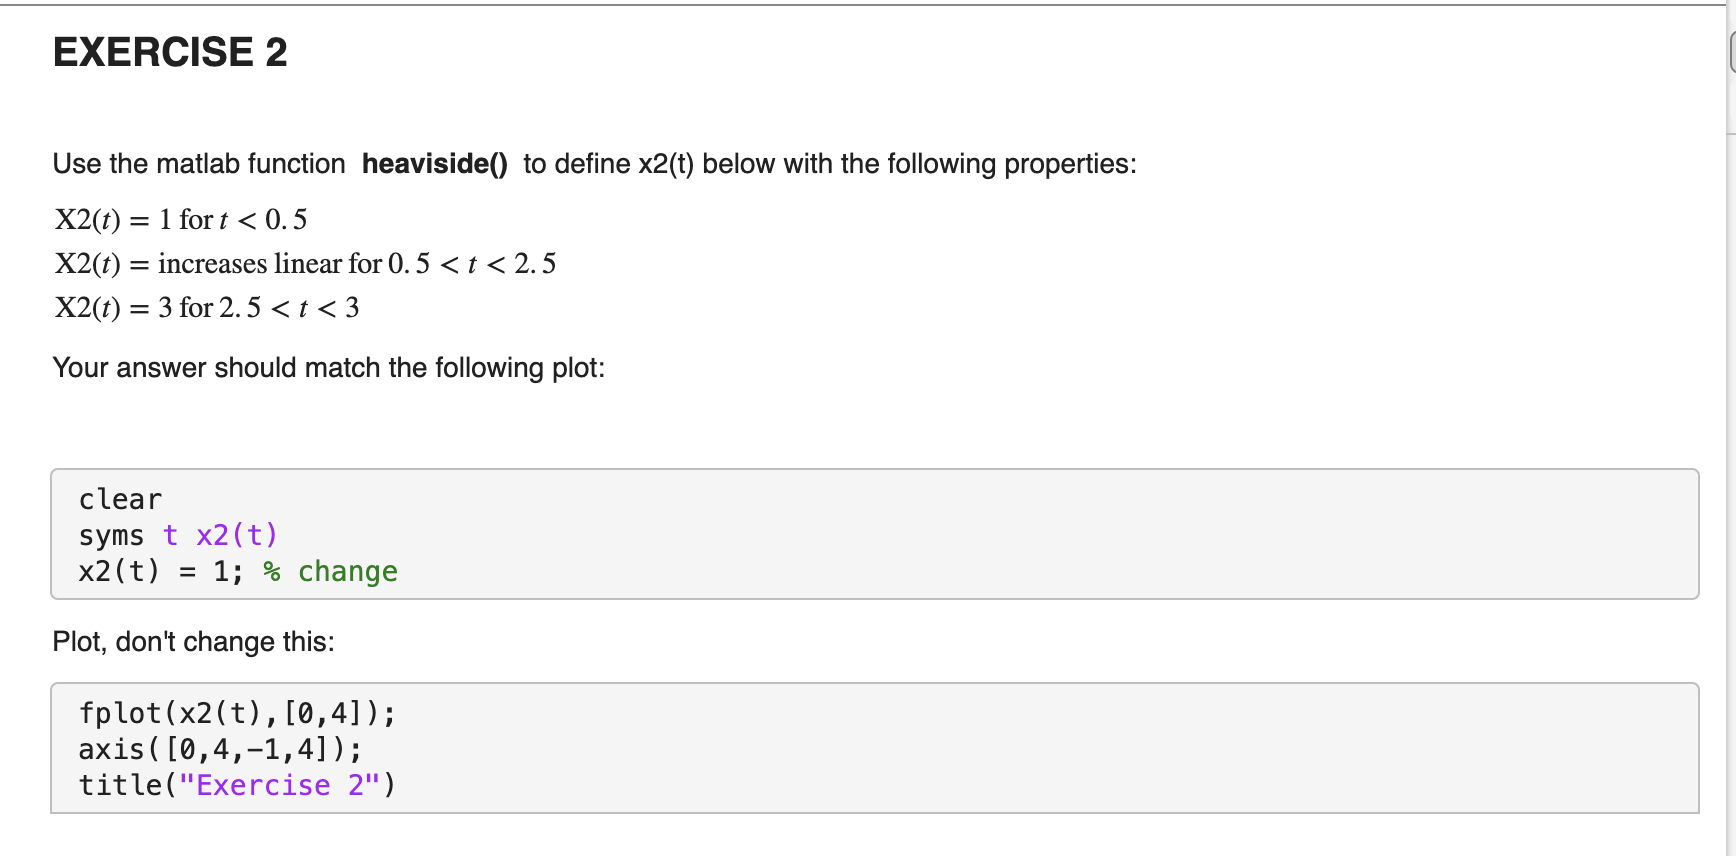Click the green % change comment
Screen dimensions: 1736x856
pos(330,571)
